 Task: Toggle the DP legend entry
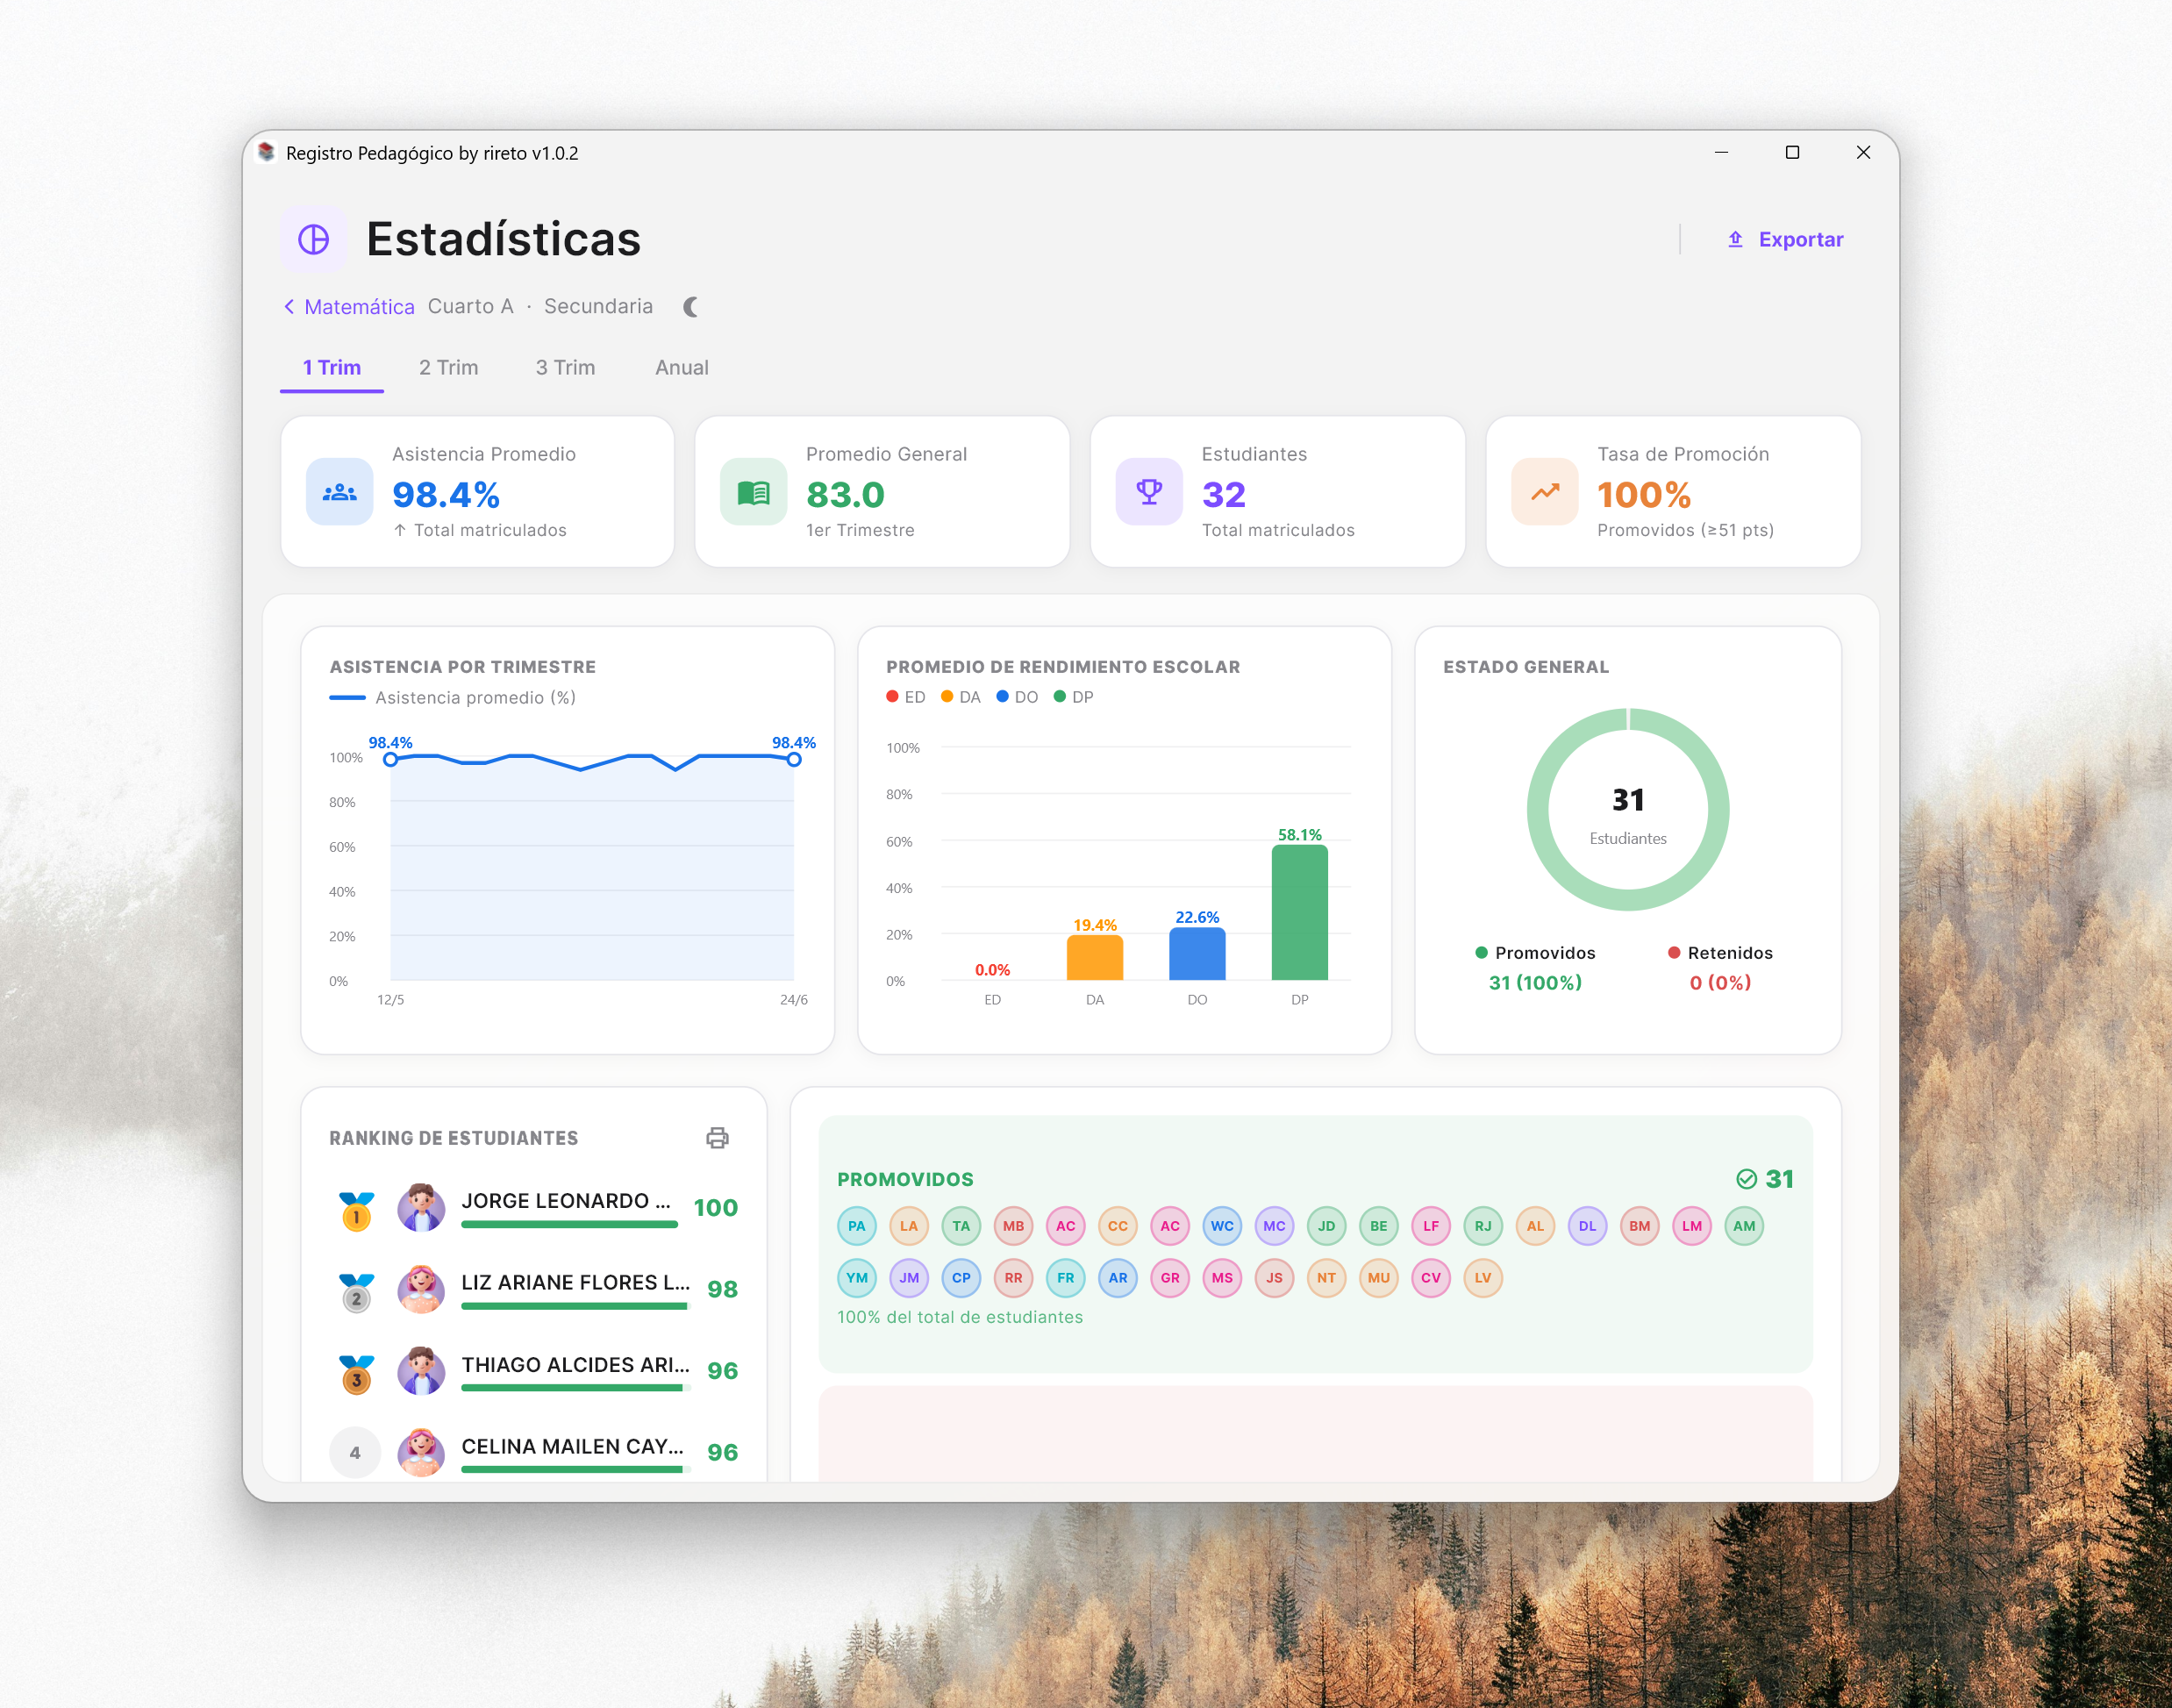[x=1074, y=697]
